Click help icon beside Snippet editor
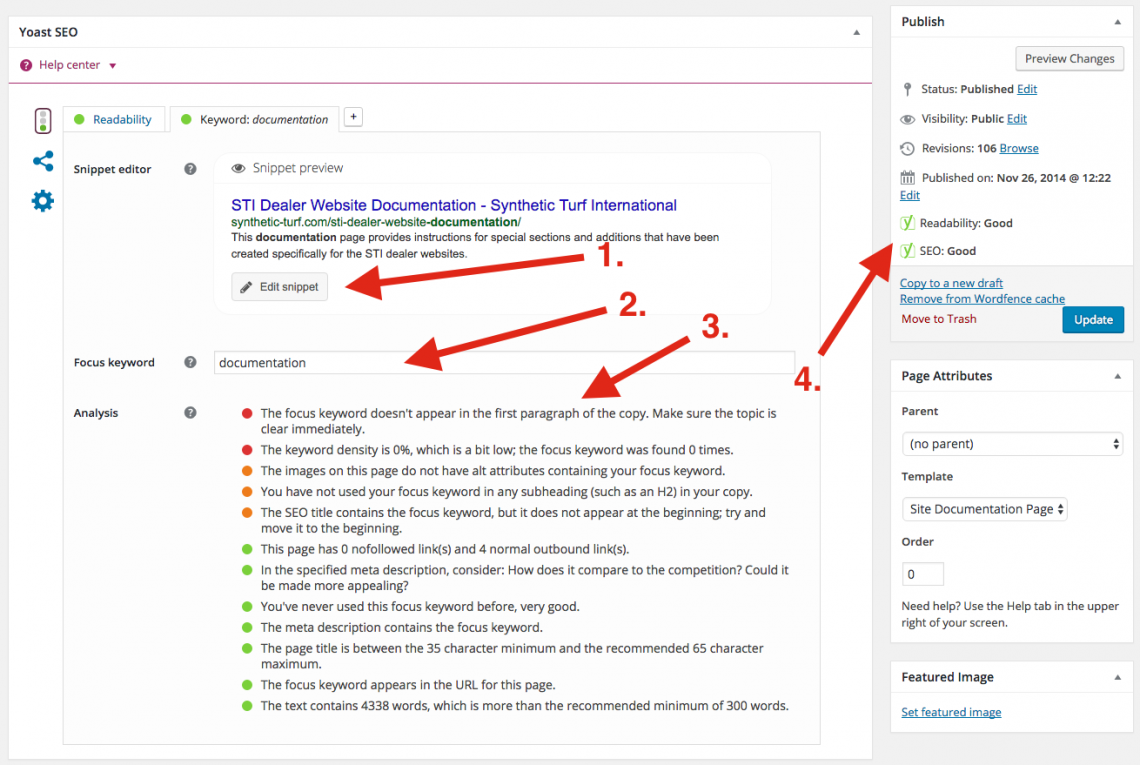This screenshot has width=1140, height=765. pyautogui.click(x=190, y=169)
